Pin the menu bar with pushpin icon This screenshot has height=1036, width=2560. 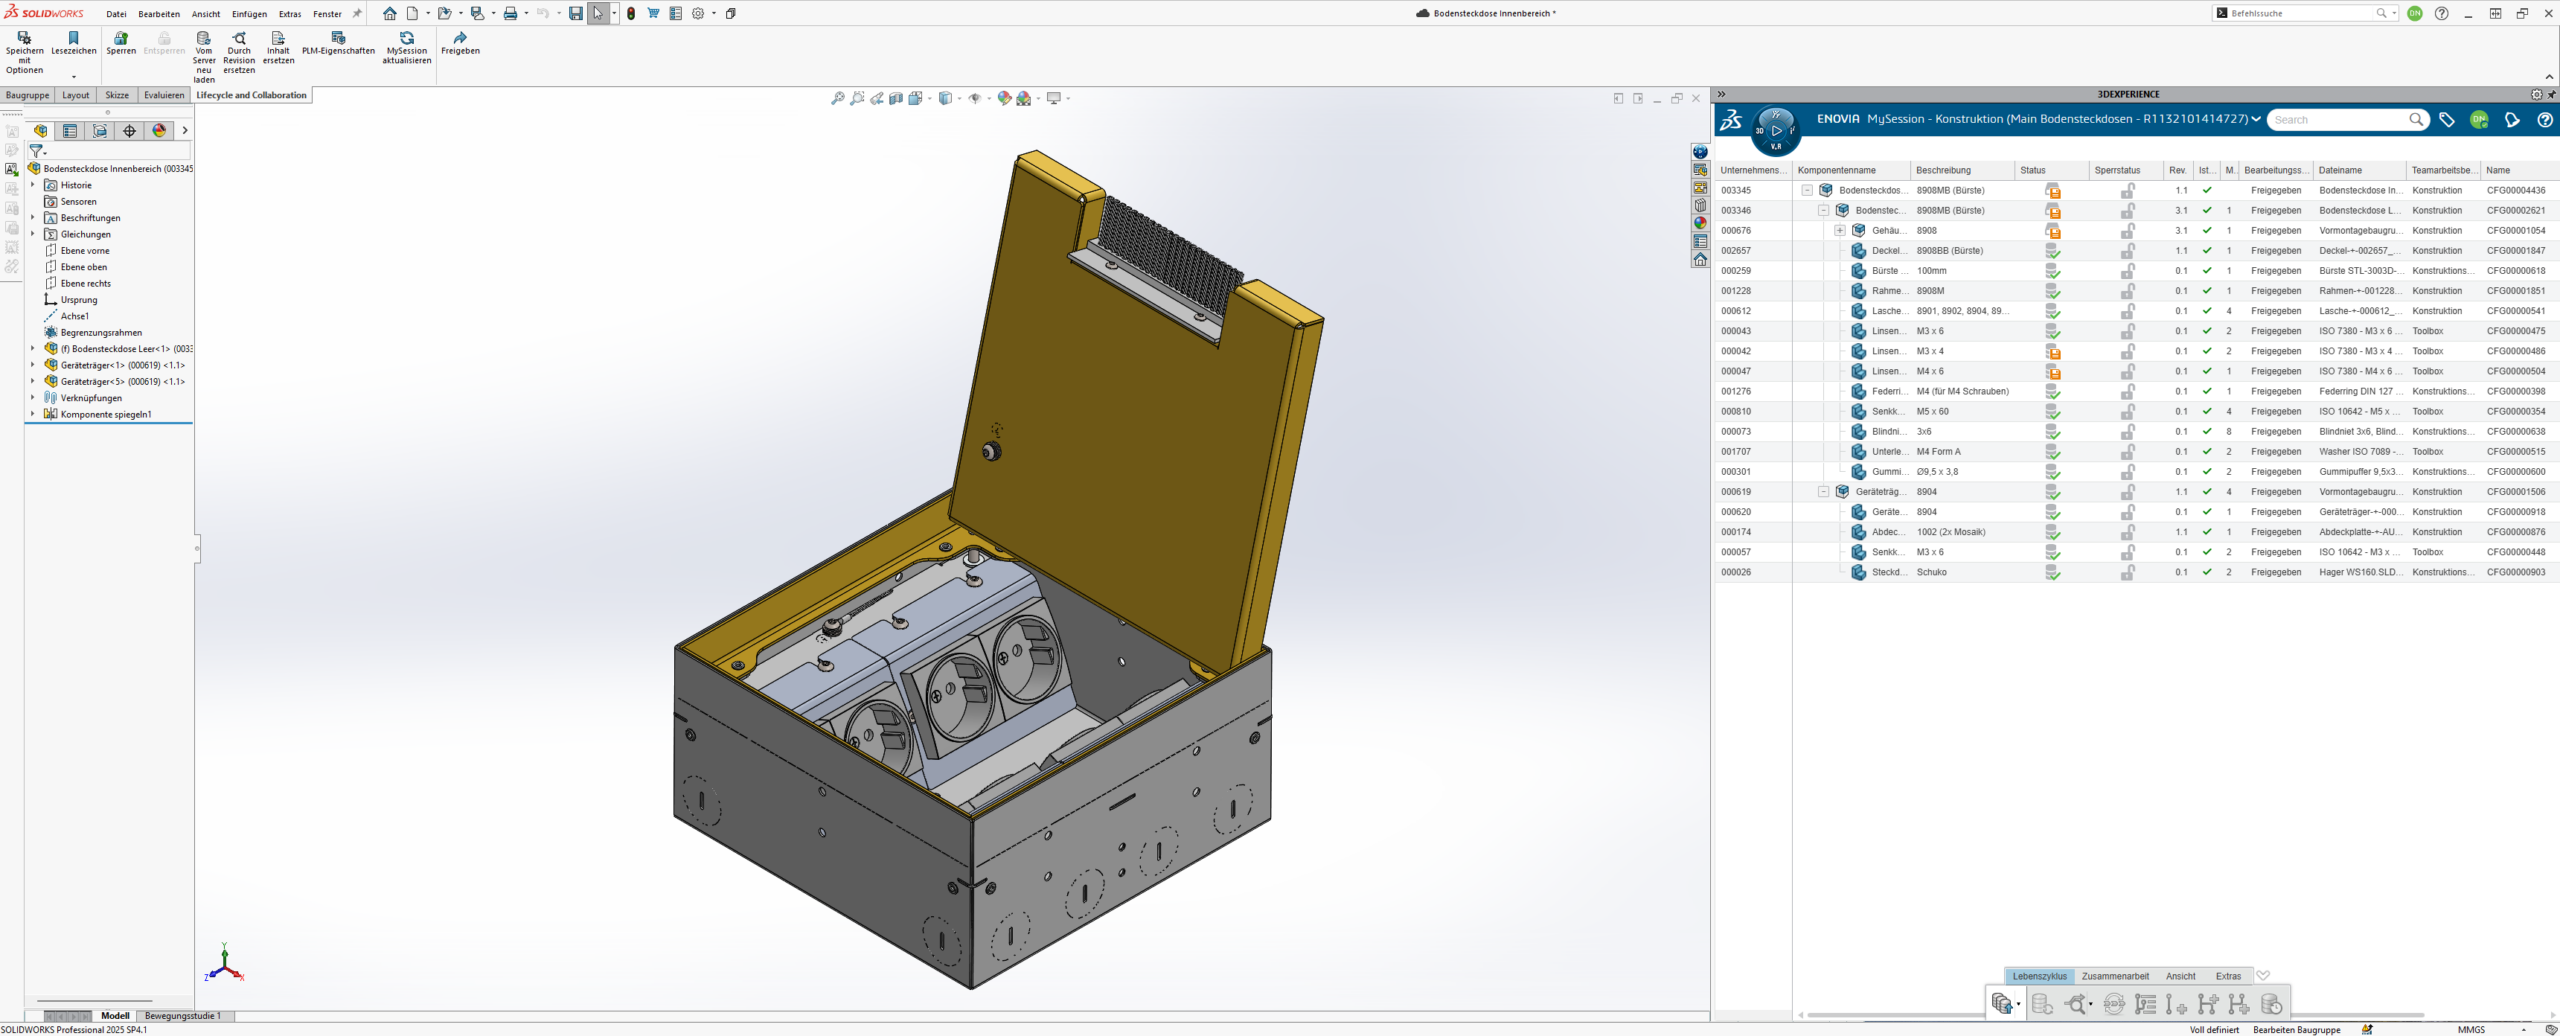[357, 13]
